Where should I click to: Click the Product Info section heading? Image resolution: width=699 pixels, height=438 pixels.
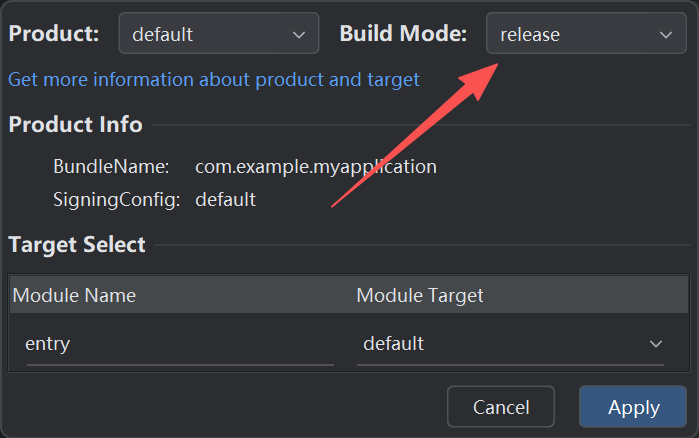coord(76,125)
